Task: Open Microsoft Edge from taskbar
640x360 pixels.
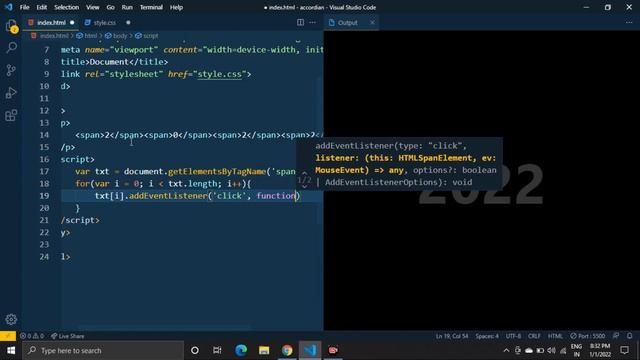Action: [x=241, y=351]
